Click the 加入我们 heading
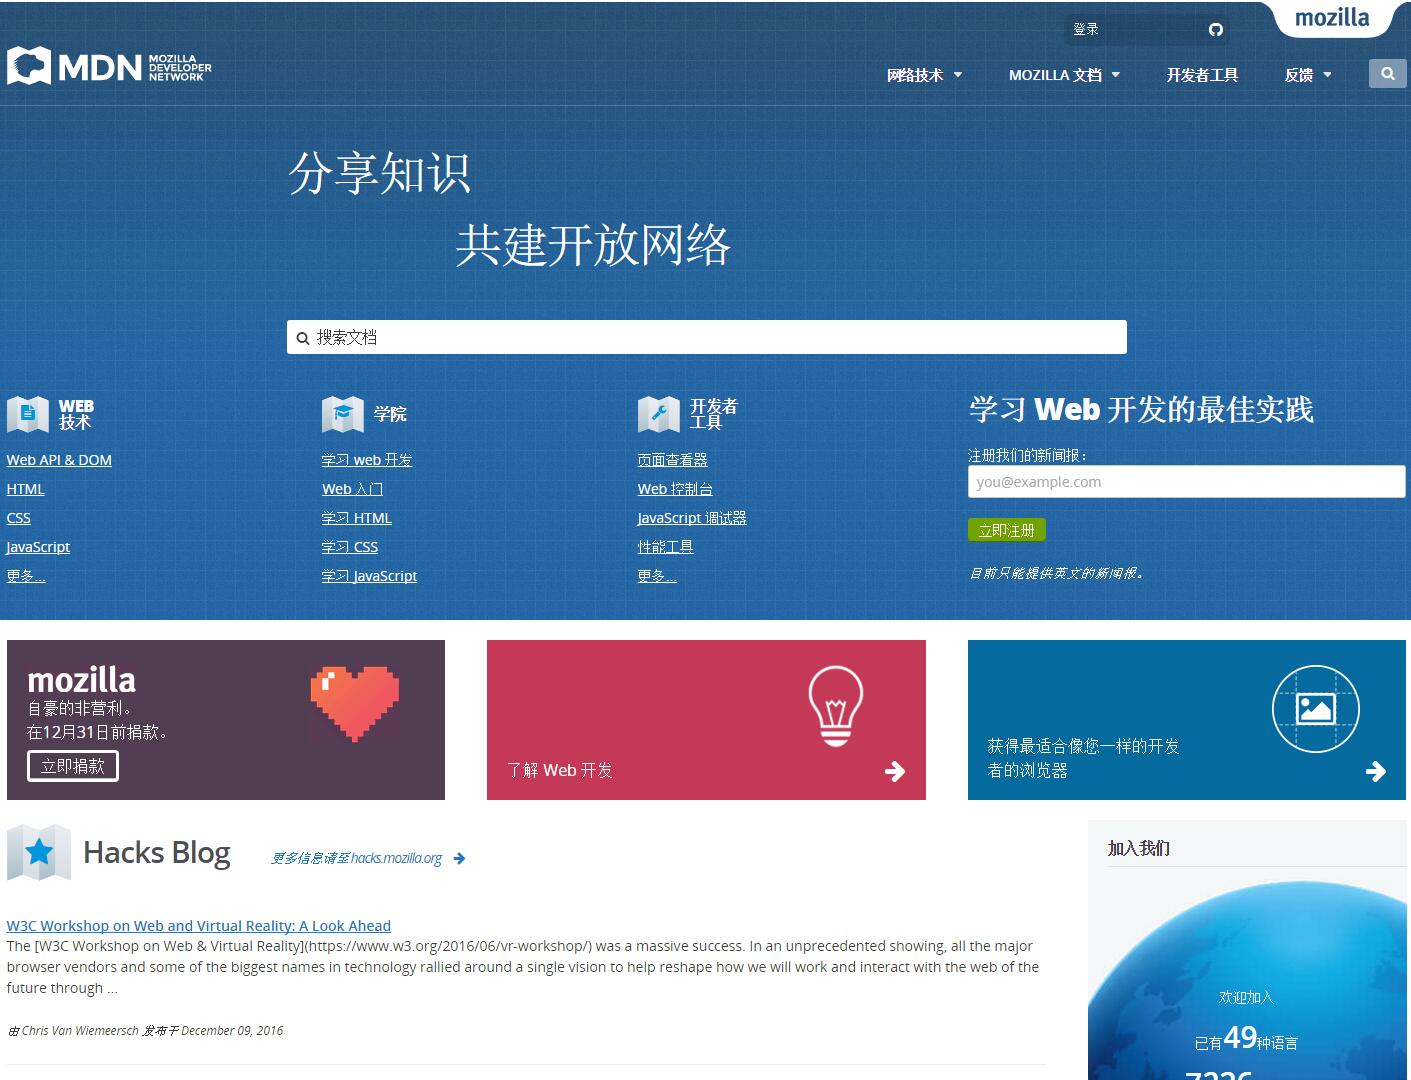The image size is (1411, 1080). [1139, 848]
